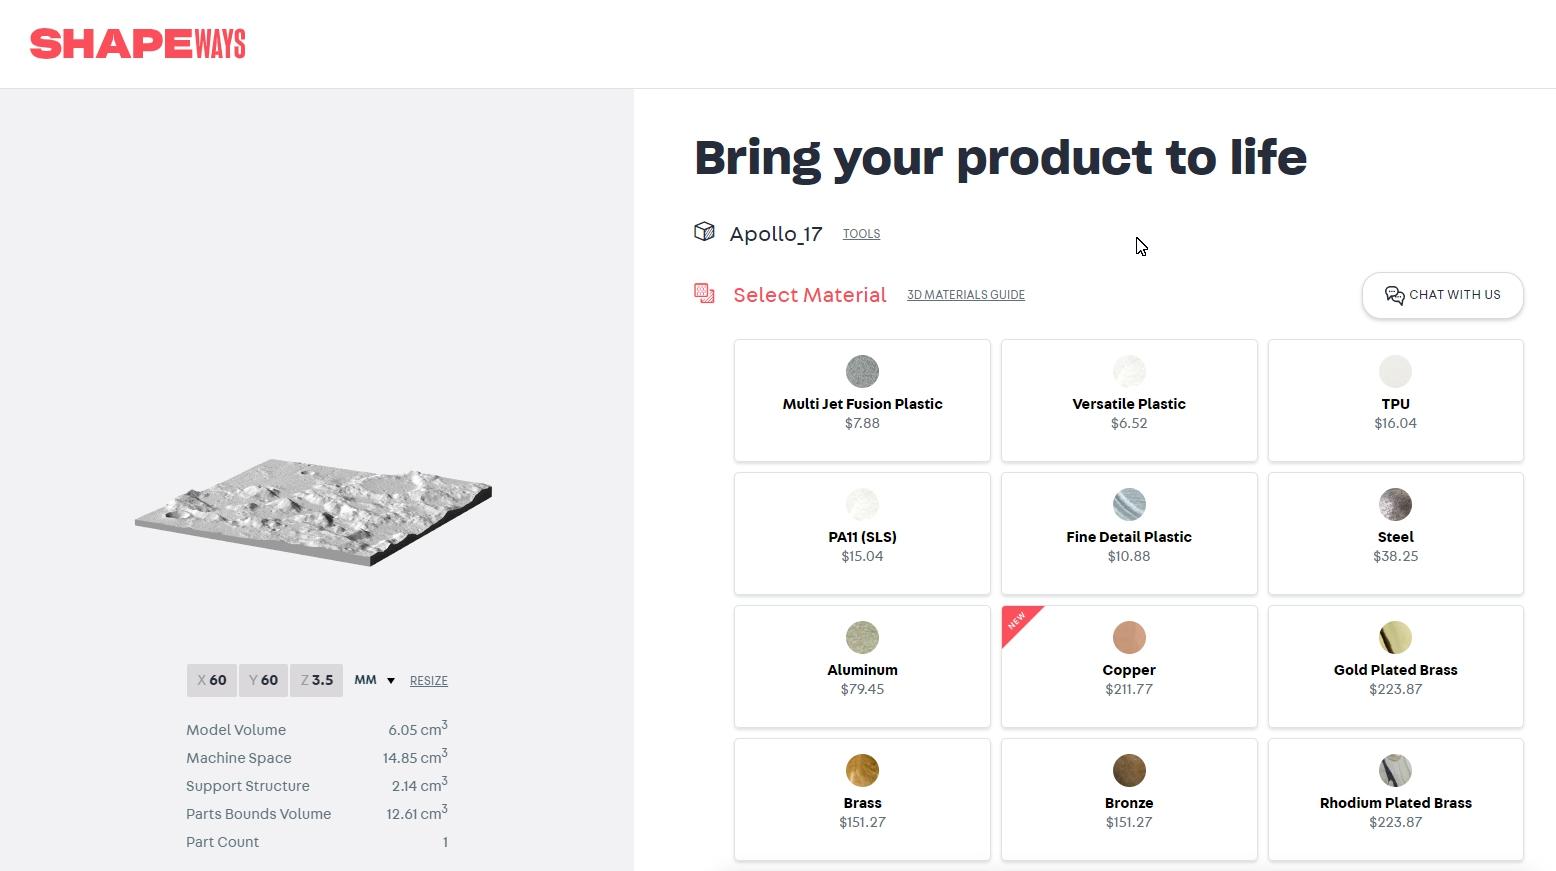The width and height of the screenshot is (1556, 871).
Task: Click the Z 3.5 dimension field
Action: tap(317, 680)
